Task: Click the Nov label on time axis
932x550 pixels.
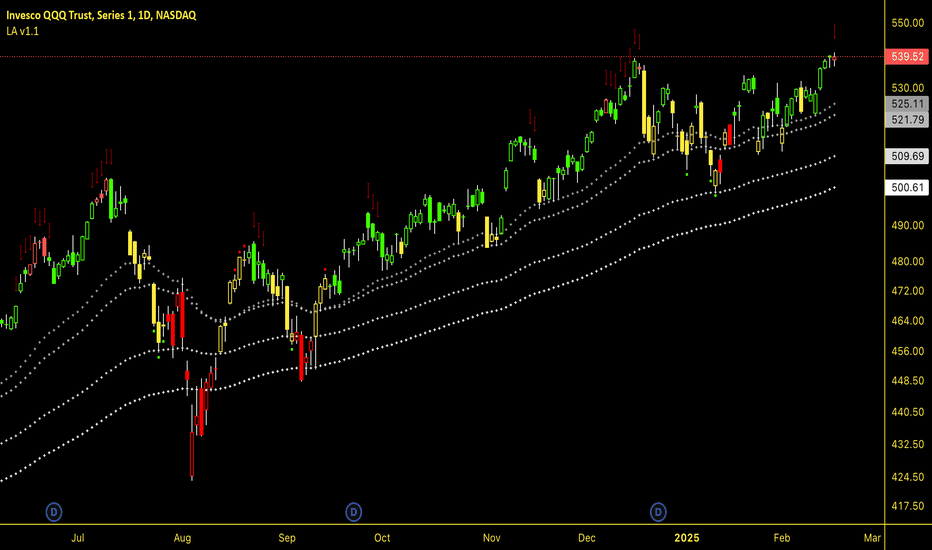Action: pyautogui.click(x=492, y=538)
